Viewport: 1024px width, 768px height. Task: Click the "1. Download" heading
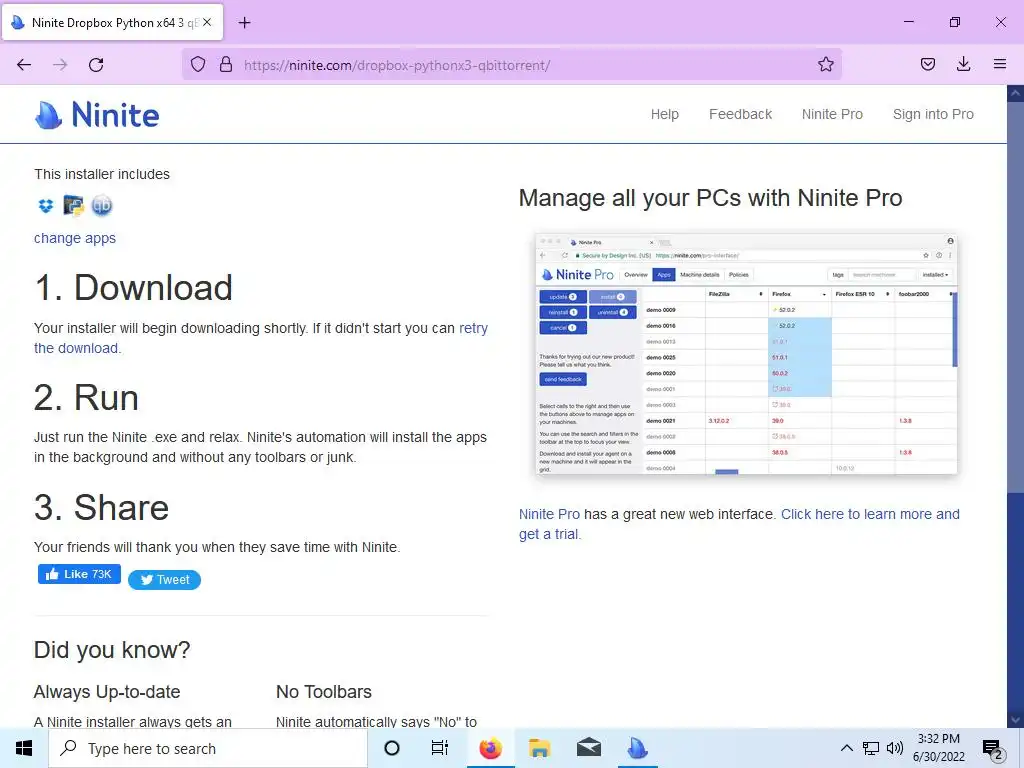click(x=133, y=288)
